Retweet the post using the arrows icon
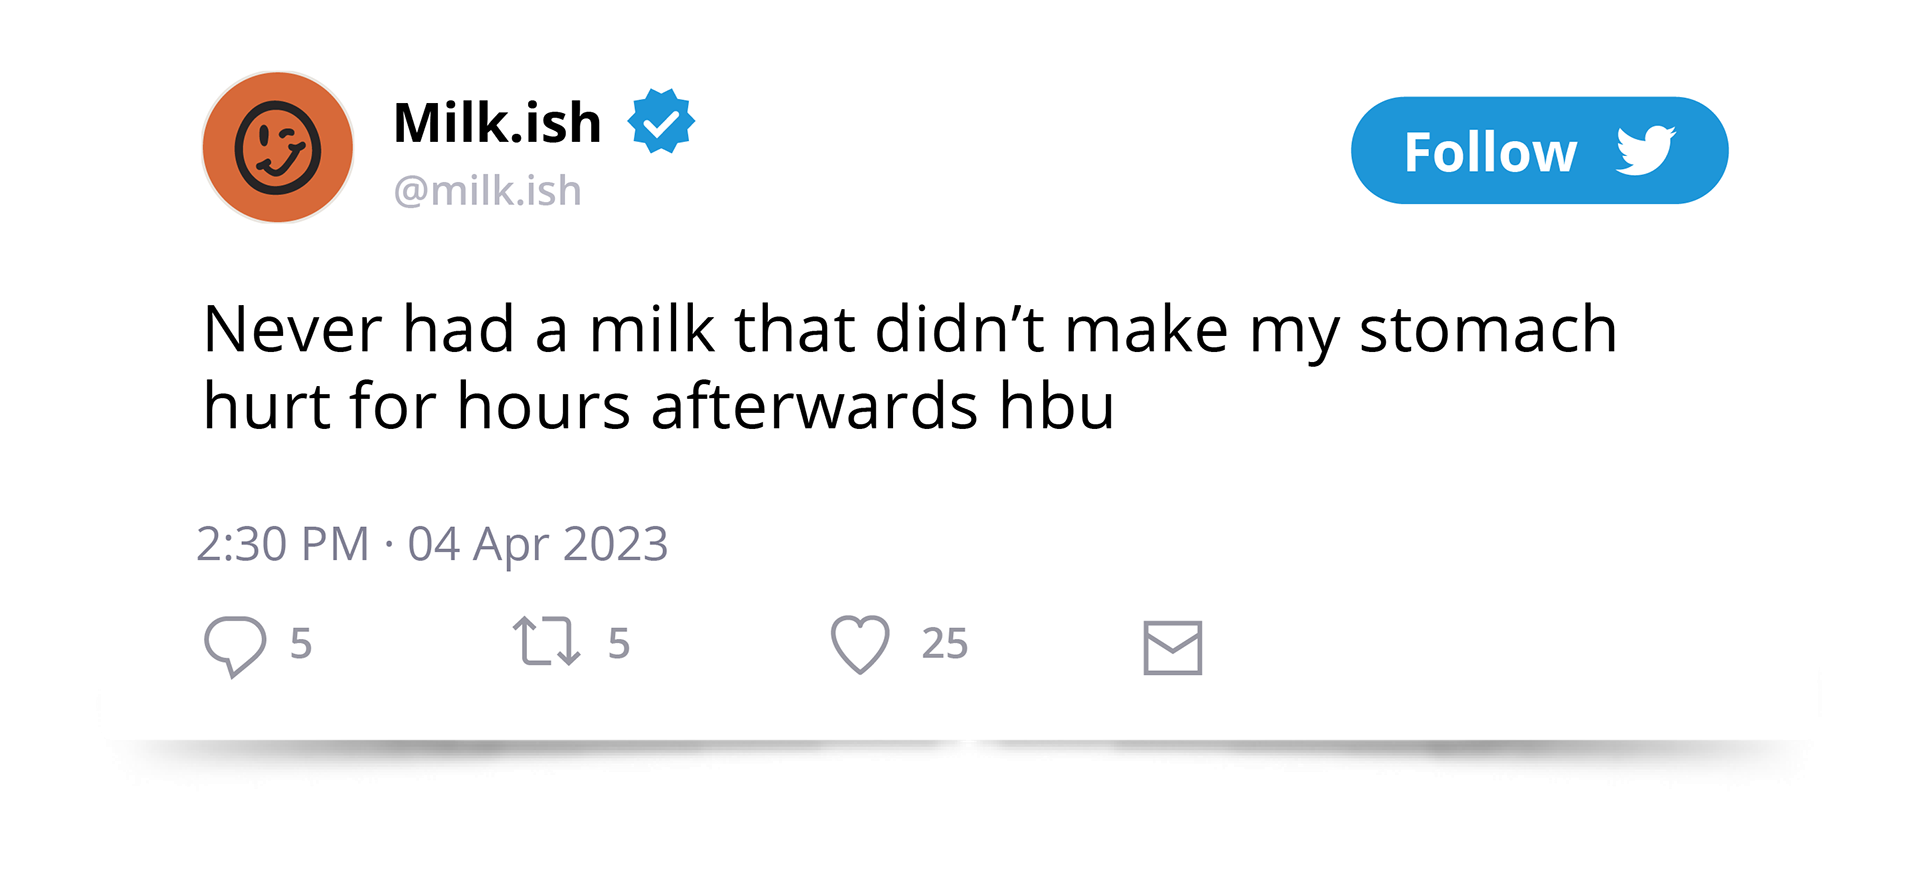The image size is (1920, 884). pos(546,642)
